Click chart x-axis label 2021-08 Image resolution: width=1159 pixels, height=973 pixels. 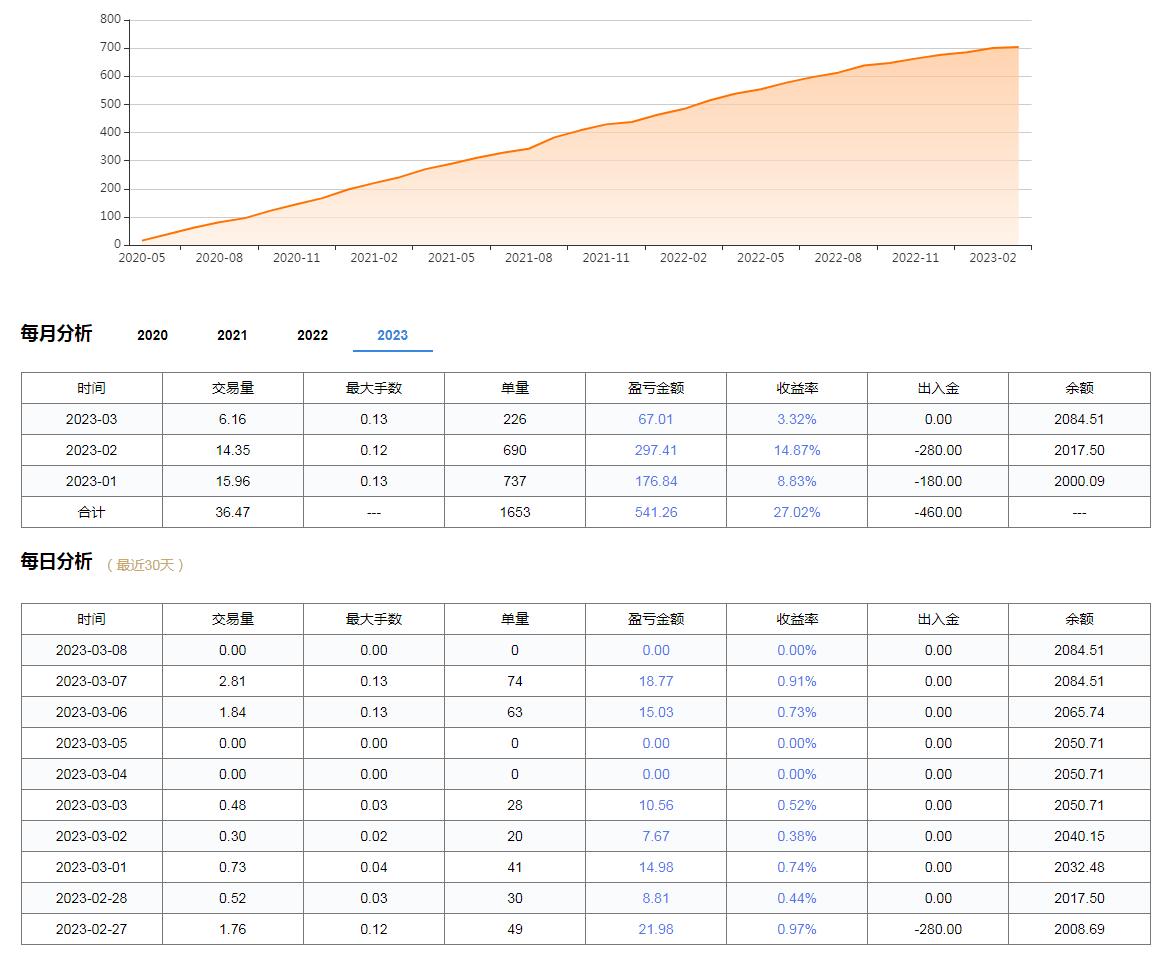(528, 258)
